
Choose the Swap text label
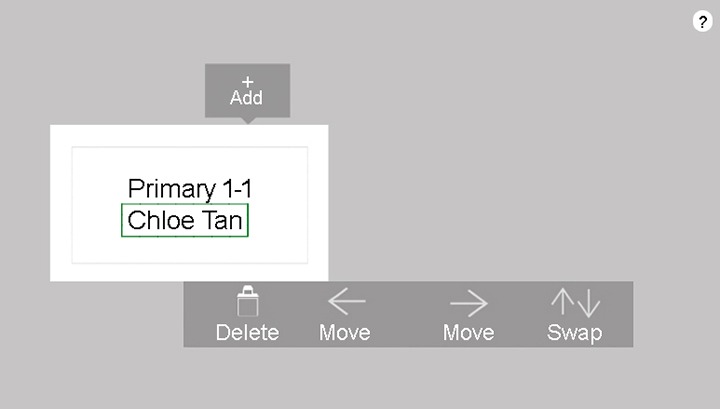click(x=574, y=333)
